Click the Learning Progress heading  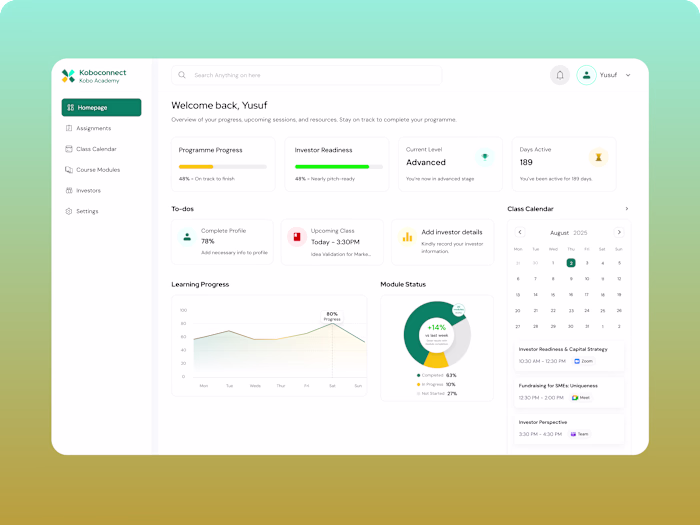[x=200, y=284]
